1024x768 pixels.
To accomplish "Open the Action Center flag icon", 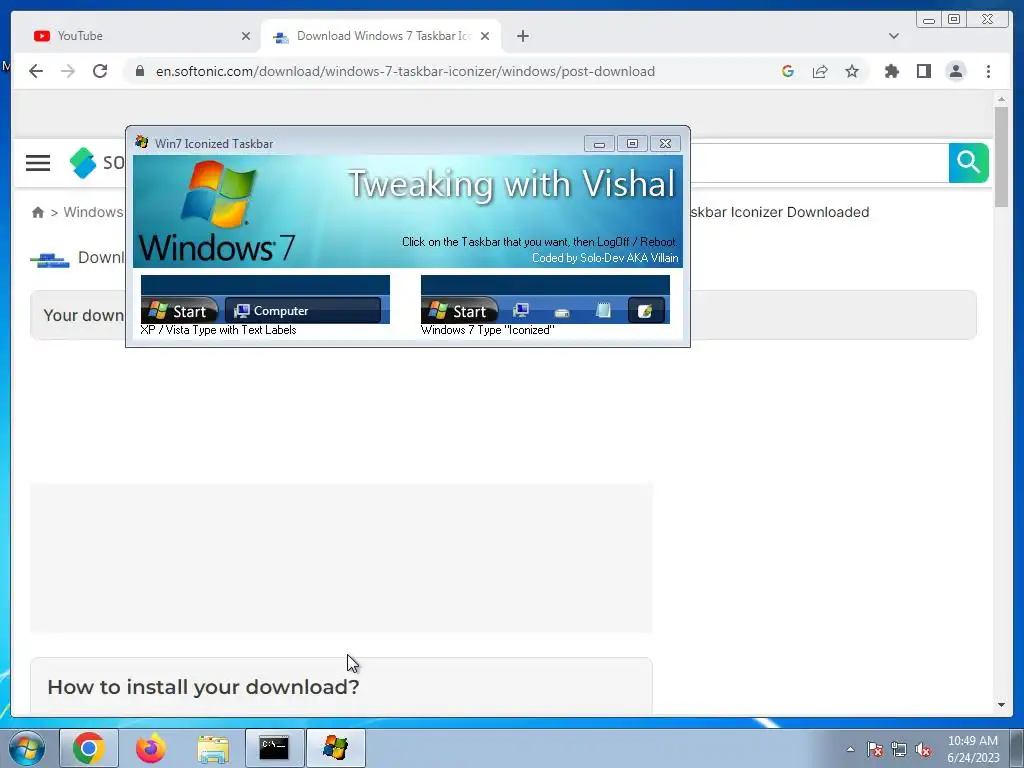I will coord(875,749).
